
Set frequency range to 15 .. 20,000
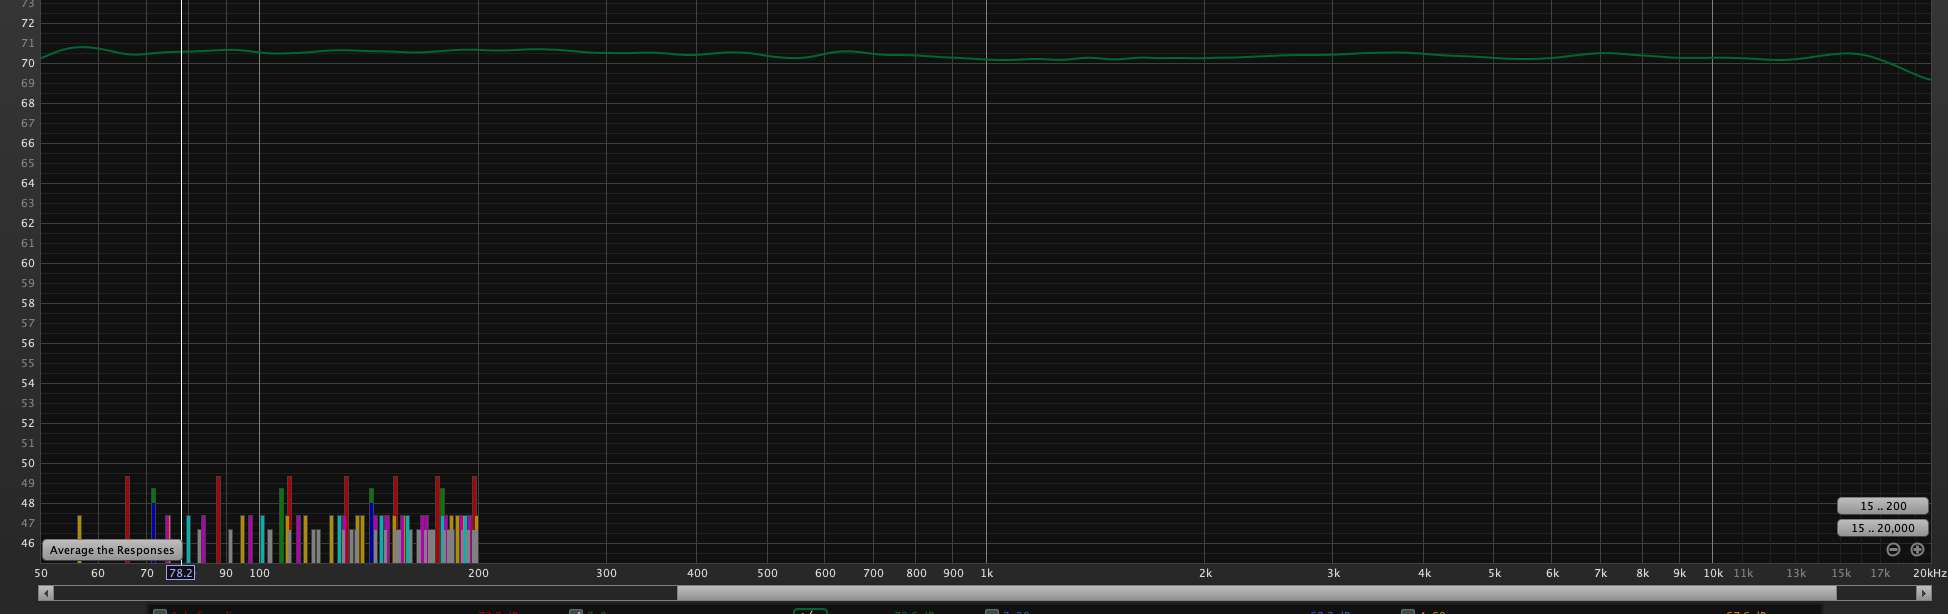click(x=1882, y=528)
